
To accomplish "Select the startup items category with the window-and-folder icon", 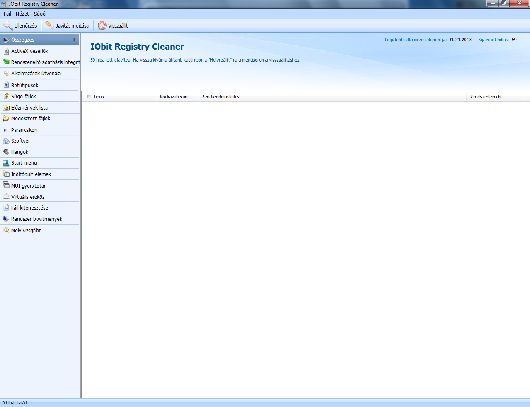I will click(40, 174).
